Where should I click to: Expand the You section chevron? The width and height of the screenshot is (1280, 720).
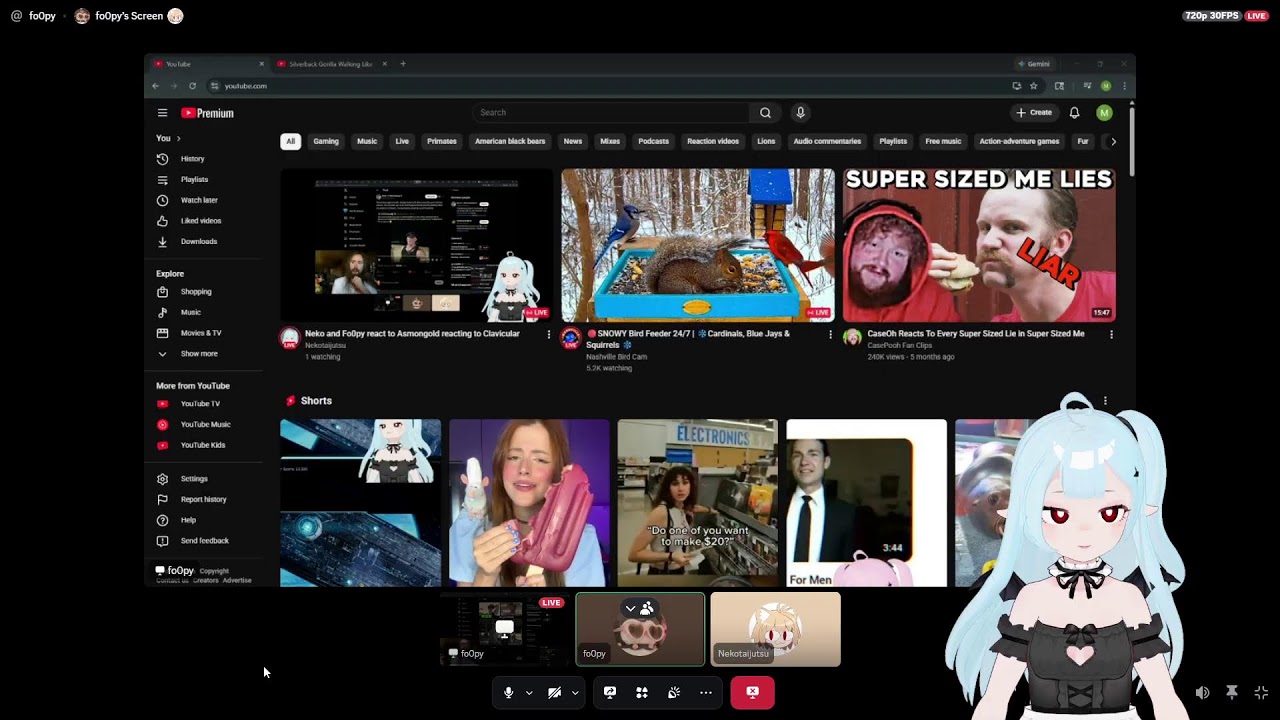178,138
